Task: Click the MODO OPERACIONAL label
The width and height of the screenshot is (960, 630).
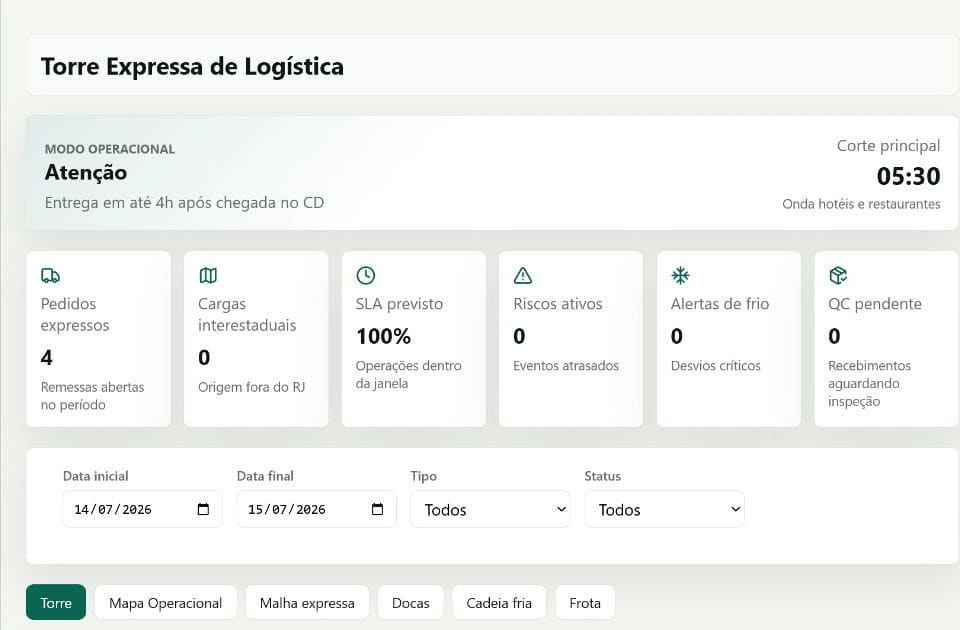Action: (x=110, y=149)
